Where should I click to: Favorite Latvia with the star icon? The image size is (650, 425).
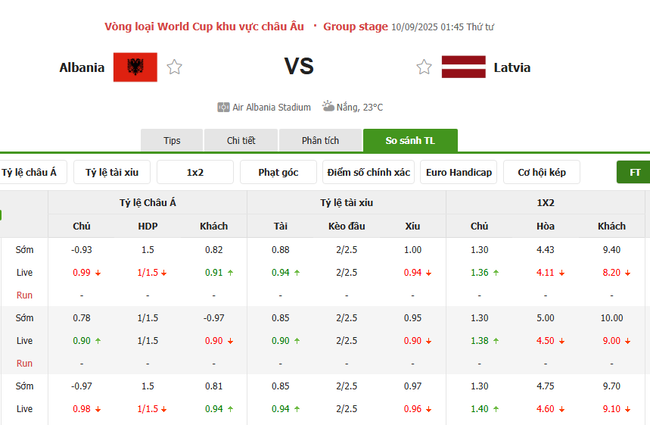[424, 68]
